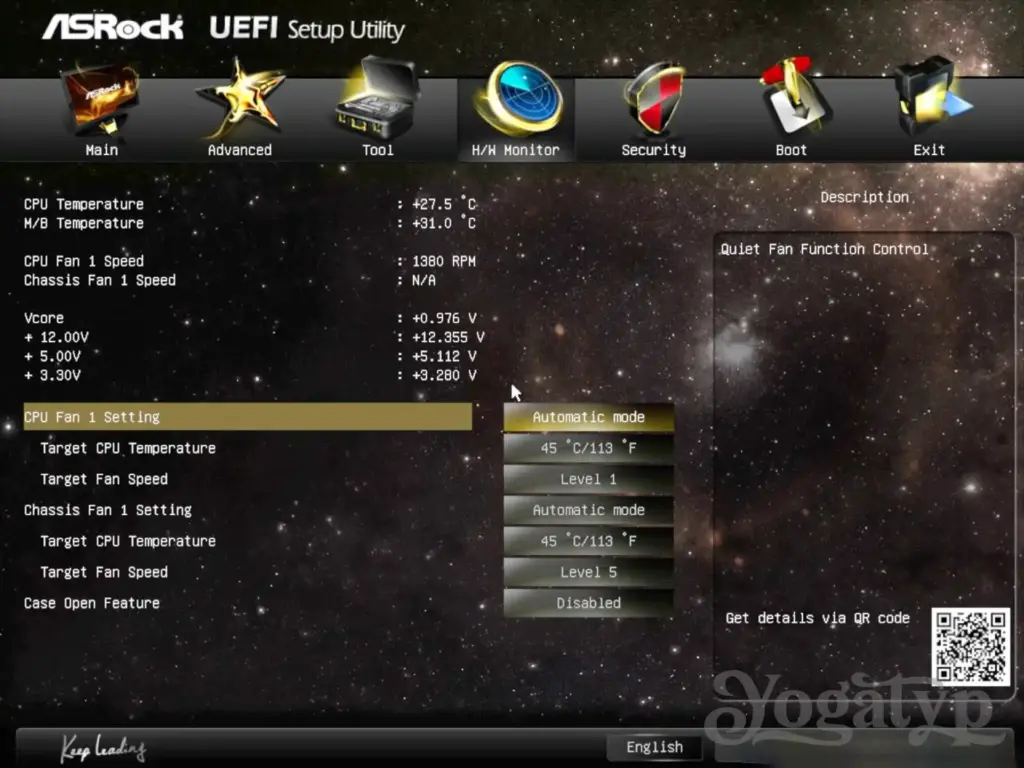The image size is (1024, 768).
Task: Change CPU Fan 1 Target CPU Temperature value
Action: 588,448
